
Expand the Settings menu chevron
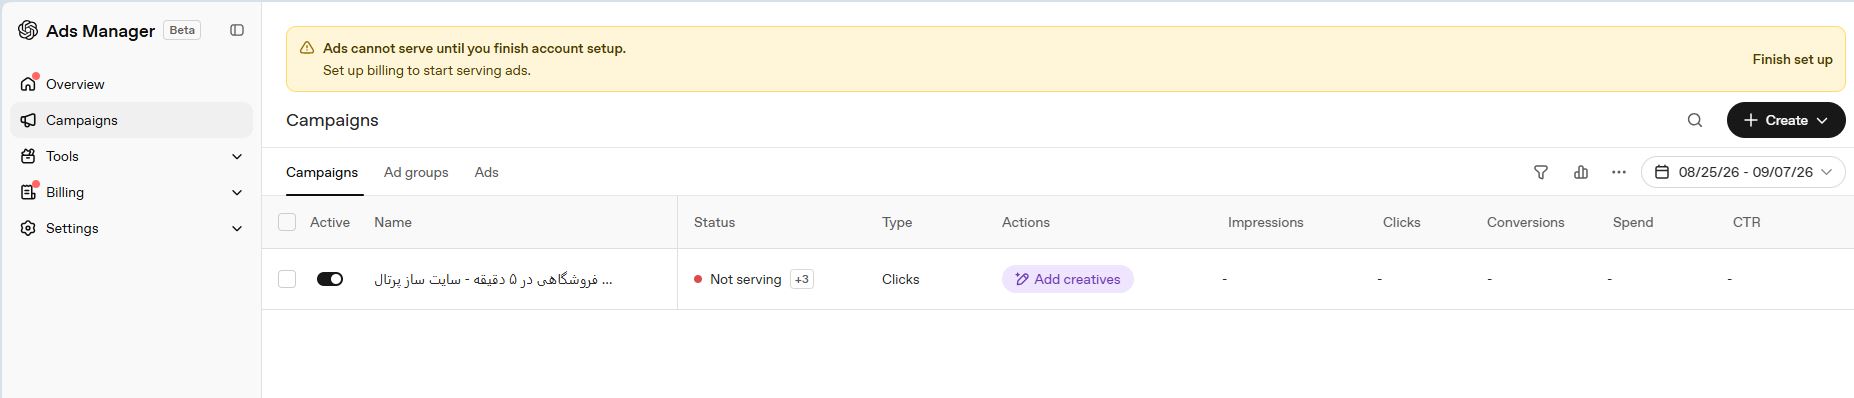point(237,228)
